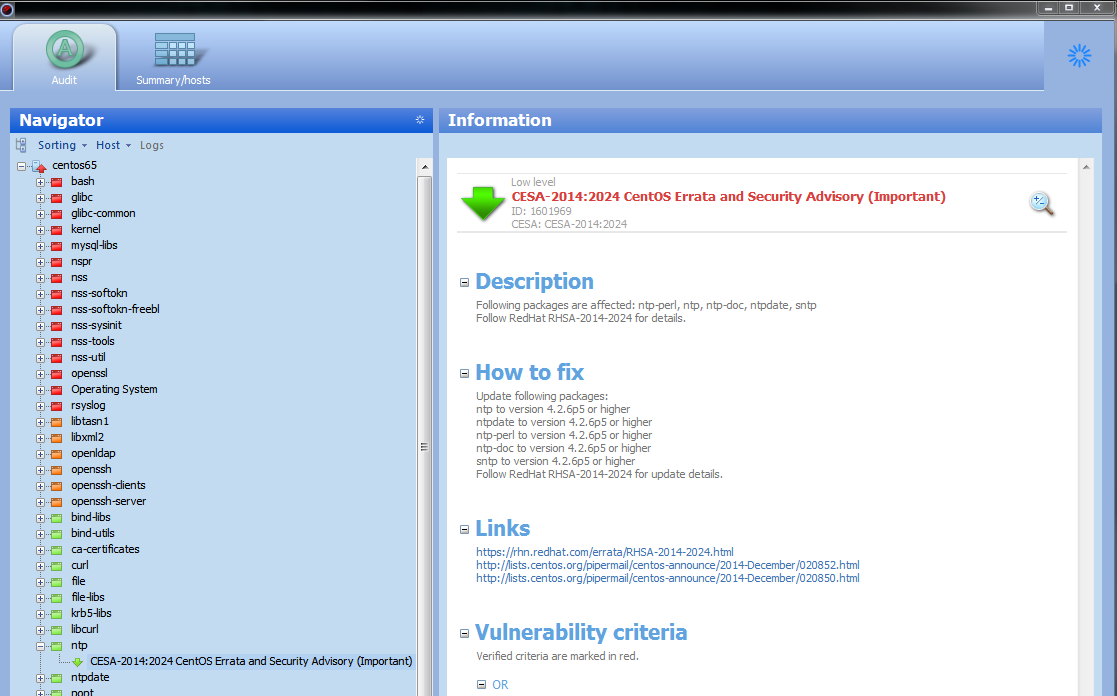This screenshot has width=1117, height=696.
Task: Select the nss-sysinit tree item
Action: 96,326
